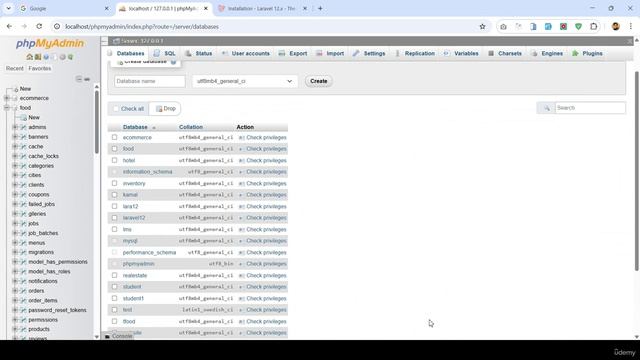Image resolution: width=640 pixels, height=360 pixels.
Task: Expand the categories table node
Action: (x=15, y=166)
